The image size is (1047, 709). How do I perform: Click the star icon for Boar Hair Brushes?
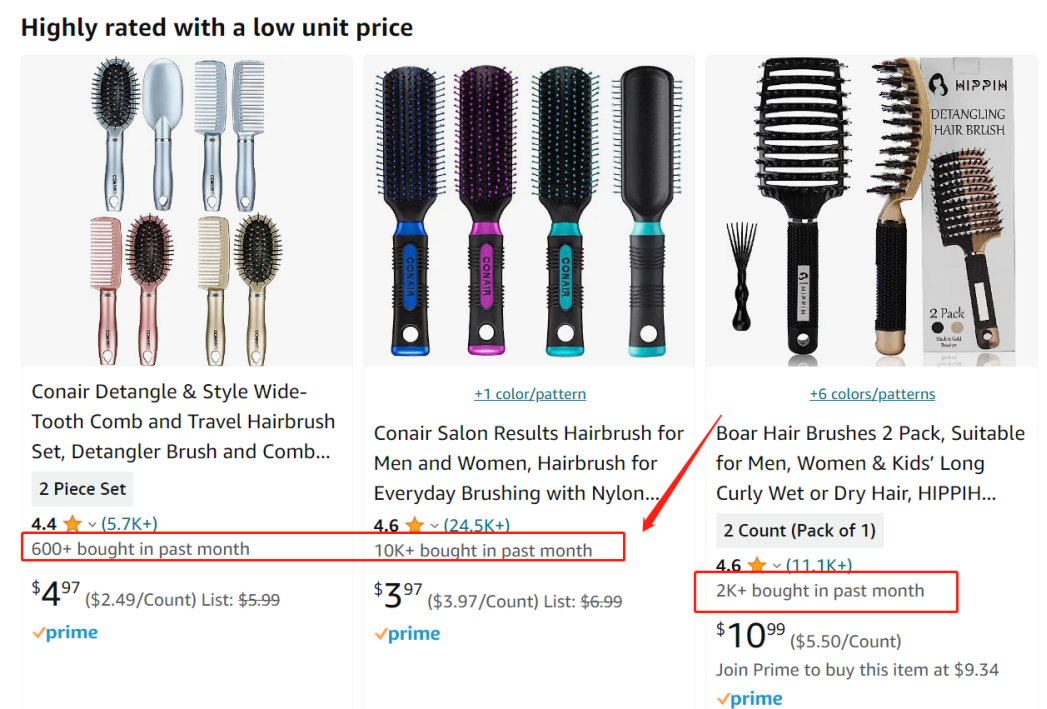click(x=756, y=566)
